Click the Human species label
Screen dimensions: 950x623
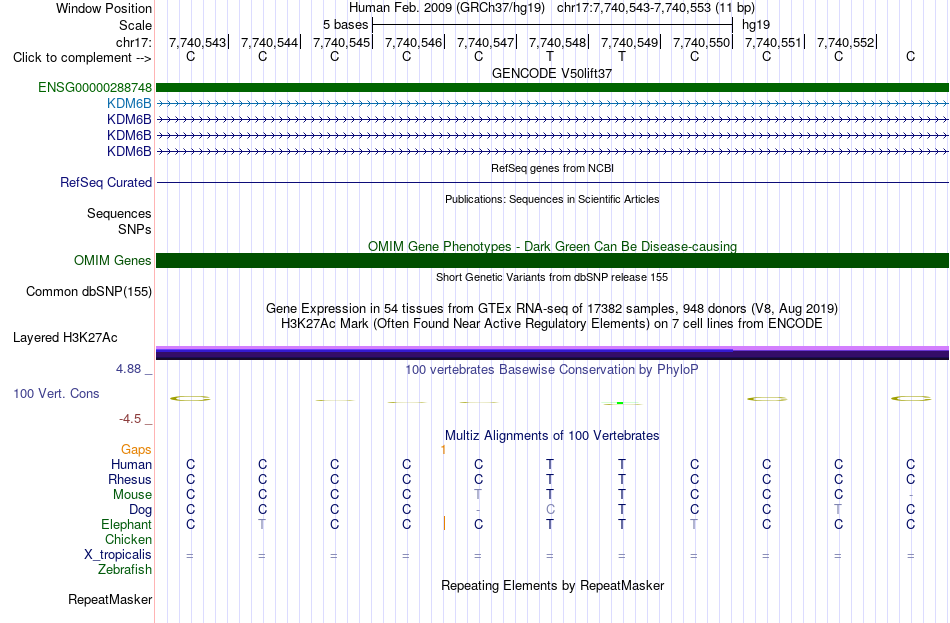pyautogui.click(x=131, y=465)
